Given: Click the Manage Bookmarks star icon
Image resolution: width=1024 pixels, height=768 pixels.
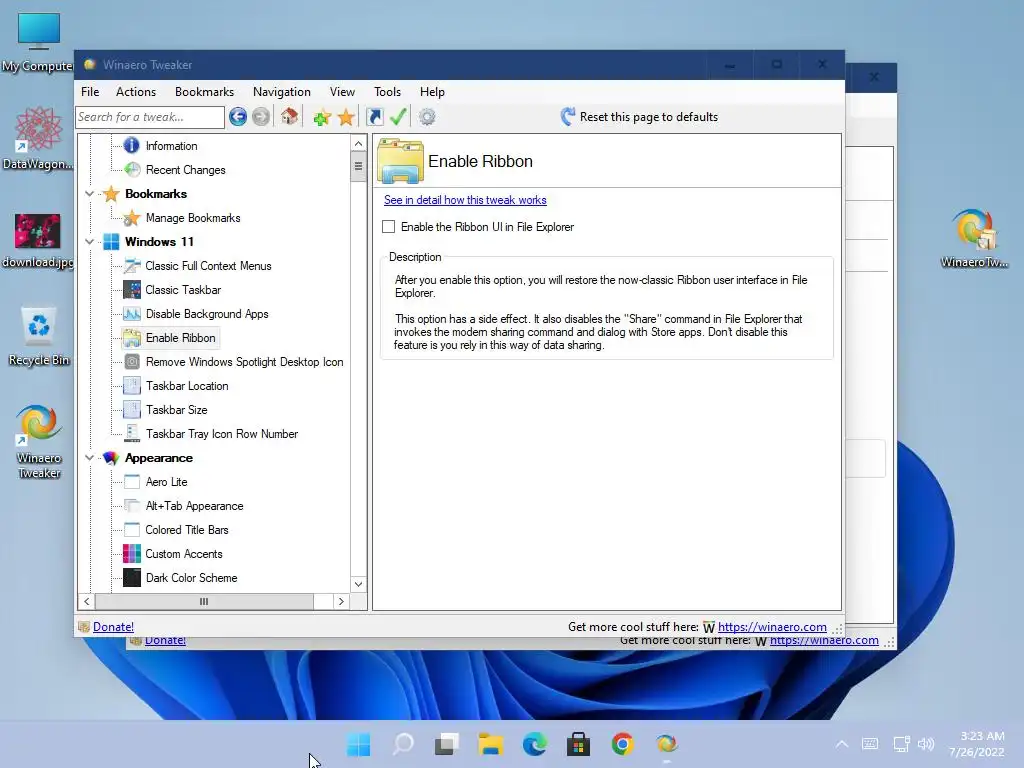Looking at the screenshot, I should tap(132, 217).
